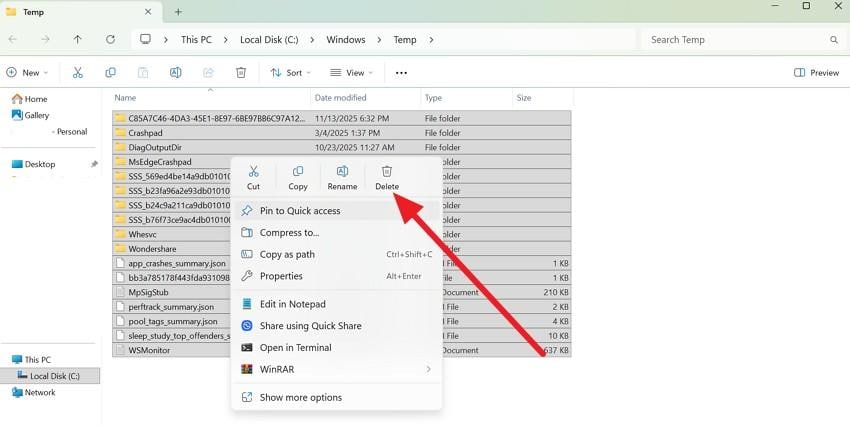850x427 pixels.
Task: Select the Personal sidebar item
Action: click(72, 131)
